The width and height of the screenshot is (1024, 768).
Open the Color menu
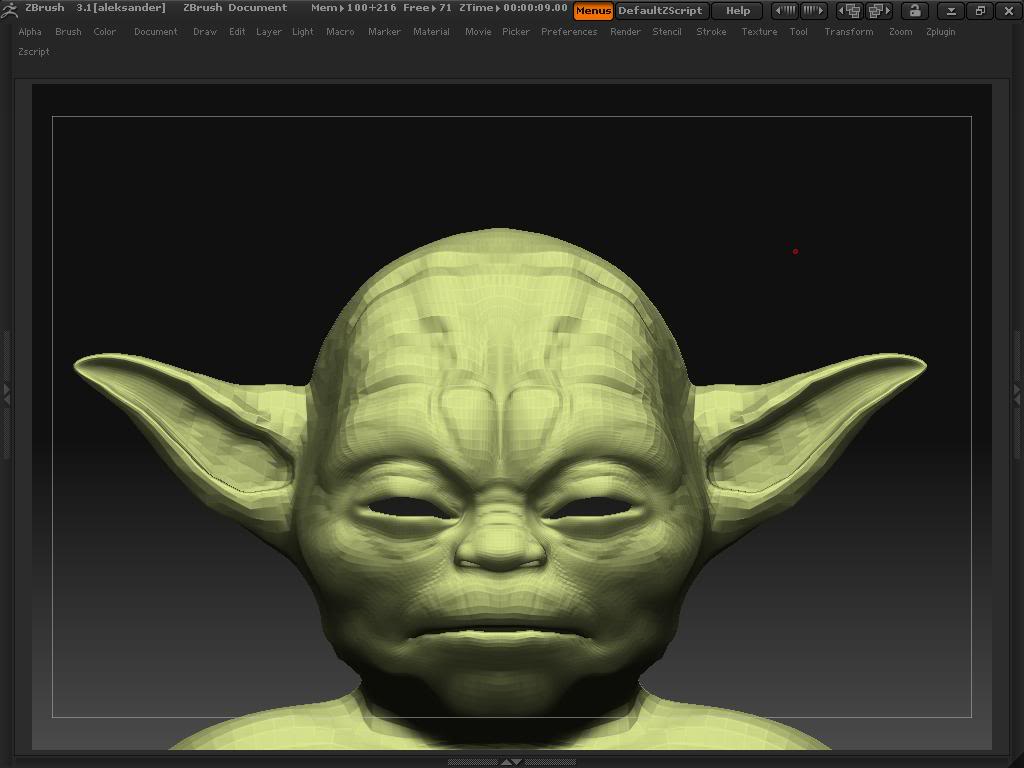point(104,31)
